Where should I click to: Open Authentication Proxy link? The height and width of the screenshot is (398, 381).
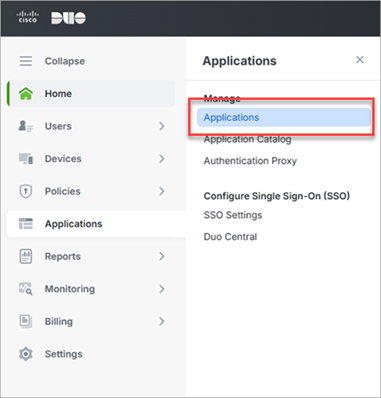(250, 161)
